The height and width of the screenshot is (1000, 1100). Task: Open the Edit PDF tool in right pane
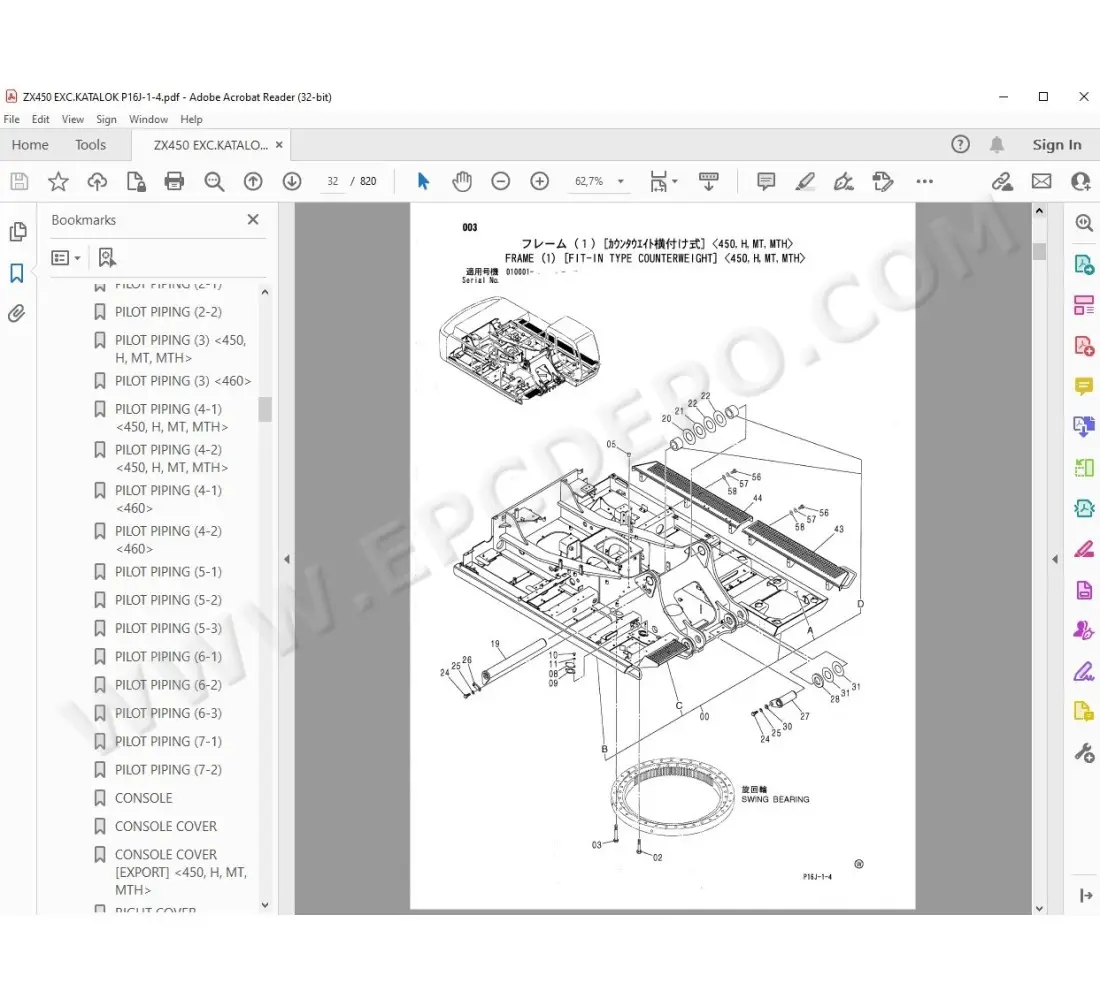1084,305
